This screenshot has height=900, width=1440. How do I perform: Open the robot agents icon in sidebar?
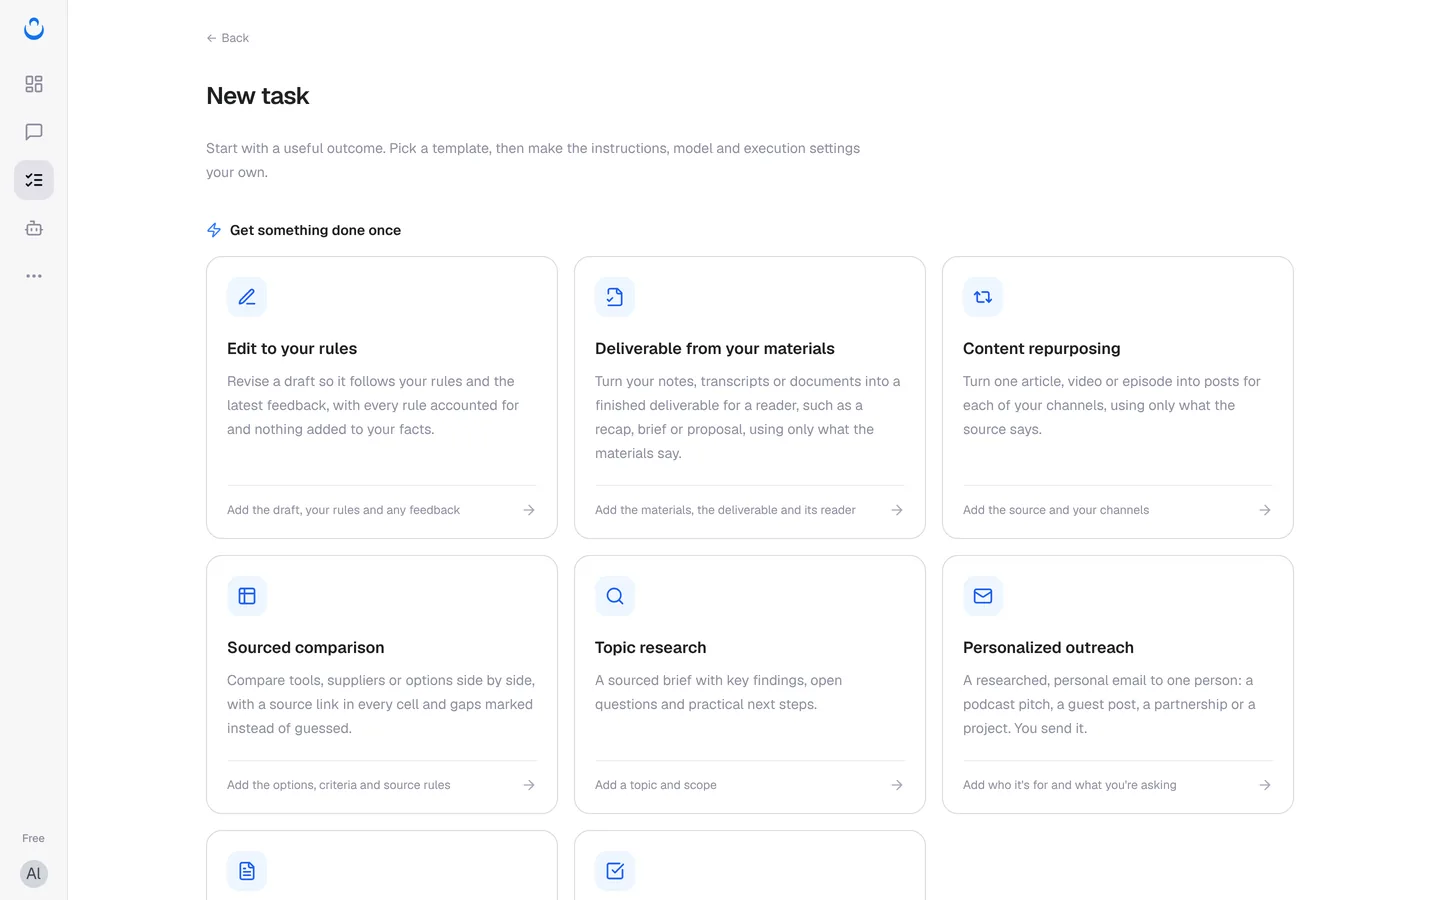pos(34,228)
